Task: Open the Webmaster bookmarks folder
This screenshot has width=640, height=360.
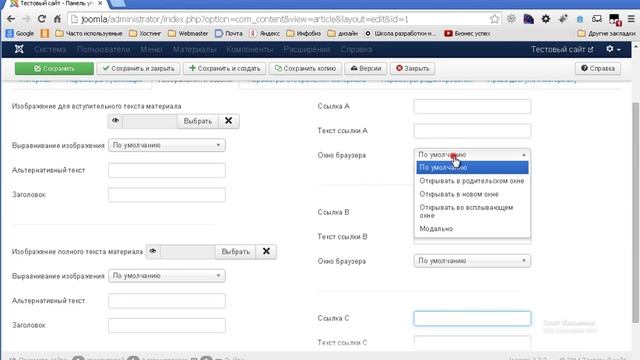Action: 188,33
